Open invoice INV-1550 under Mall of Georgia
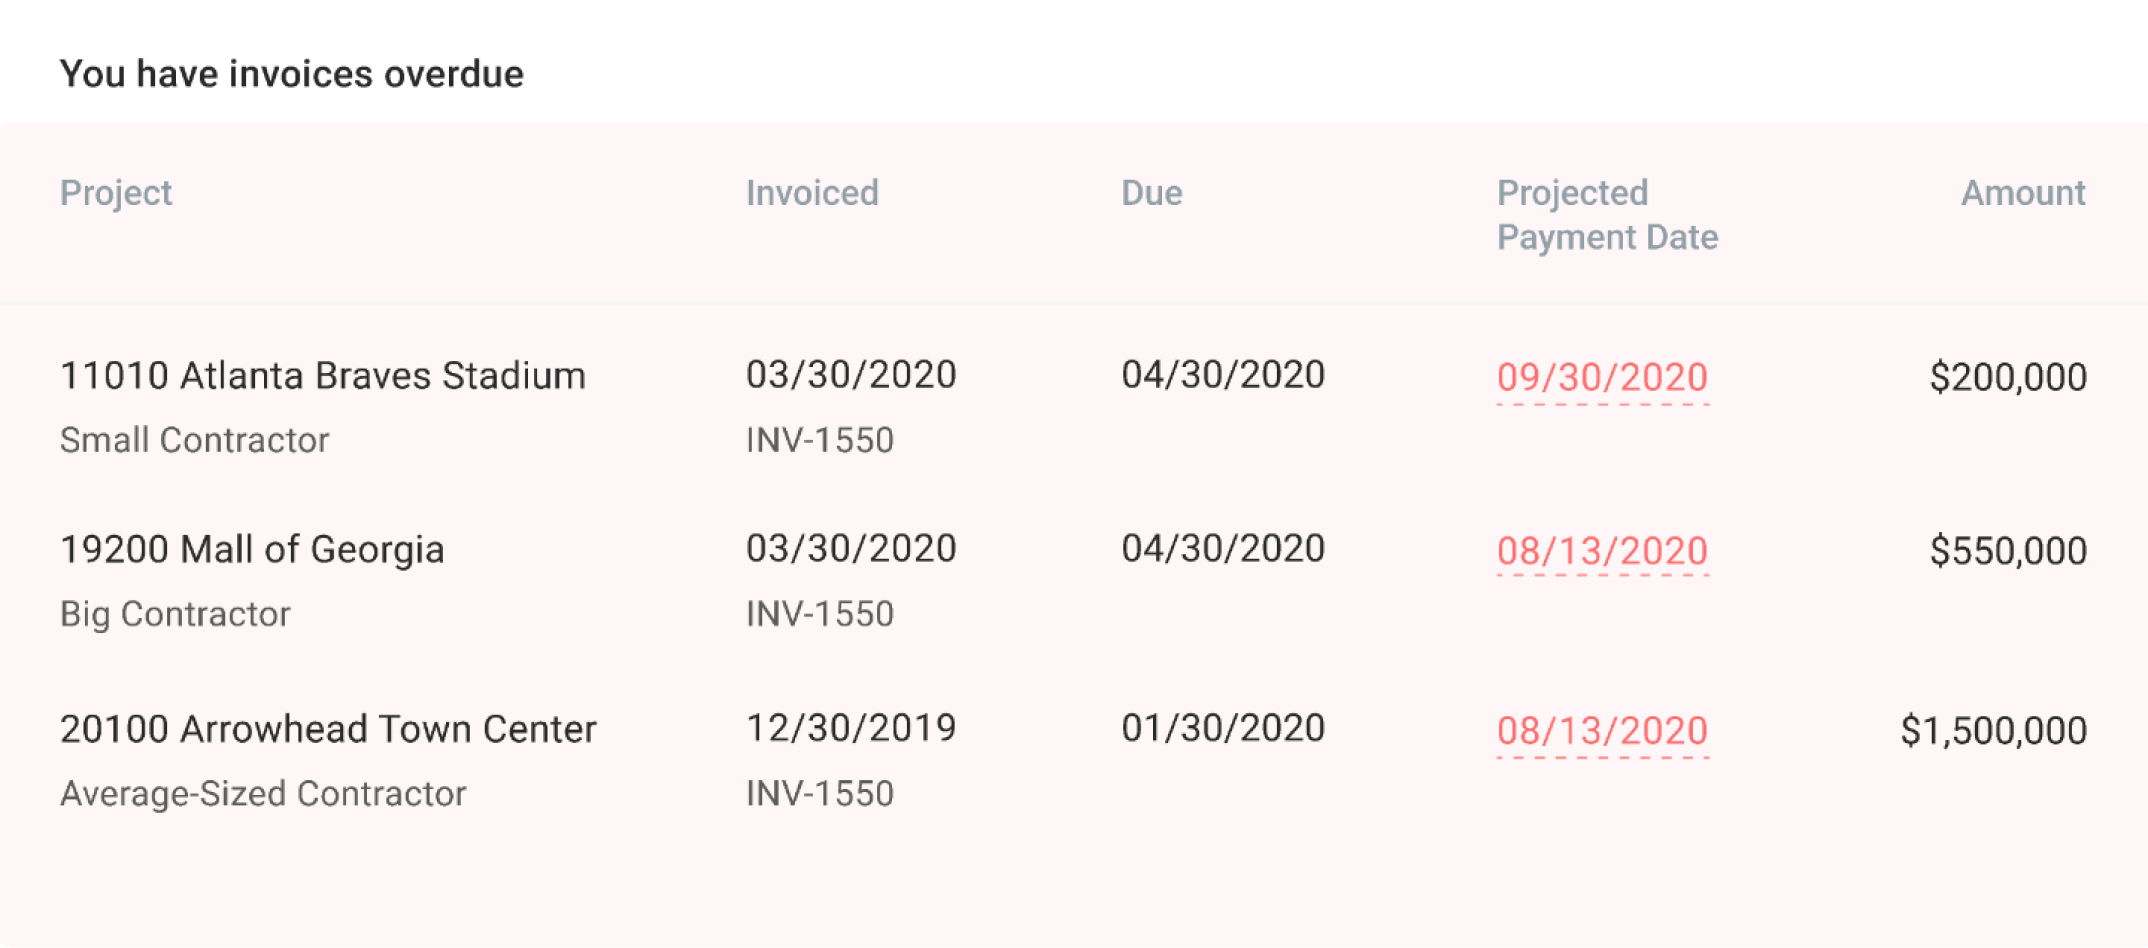Screen dimensions: 2148x948 (x=820, y=613)
